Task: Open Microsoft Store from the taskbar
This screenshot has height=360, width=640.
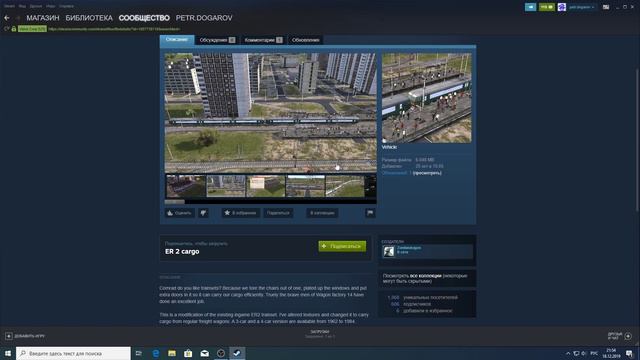Action: [x=188, y=353]
